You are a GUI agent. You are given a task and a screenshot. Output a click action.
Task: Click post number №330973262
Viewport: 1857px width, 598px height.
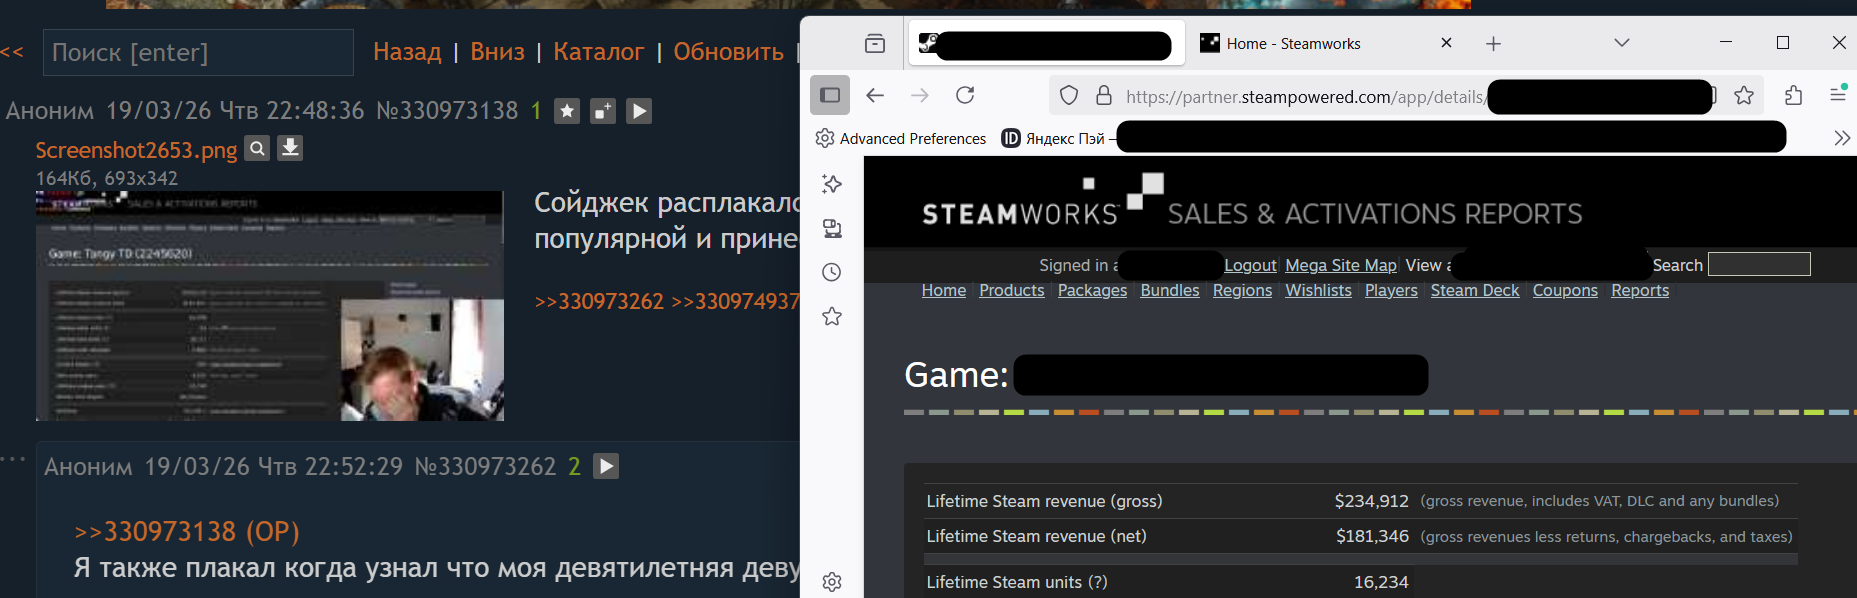[x=485, y=466]
